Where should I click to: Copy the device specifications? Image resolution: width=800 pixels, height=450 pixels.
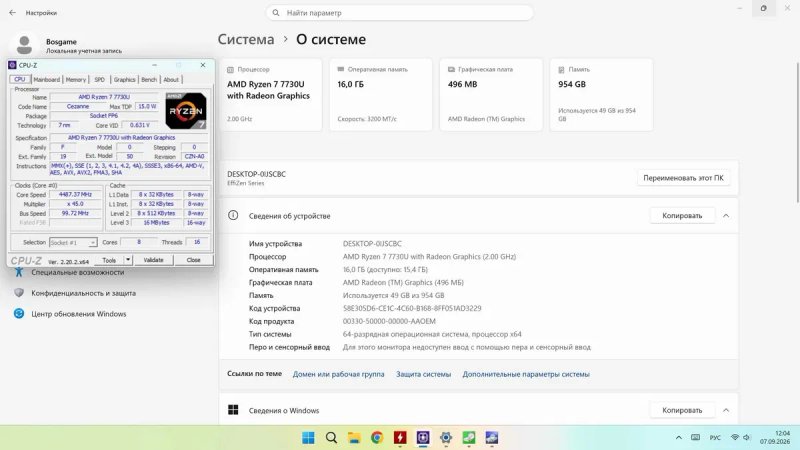pos(682,215)
